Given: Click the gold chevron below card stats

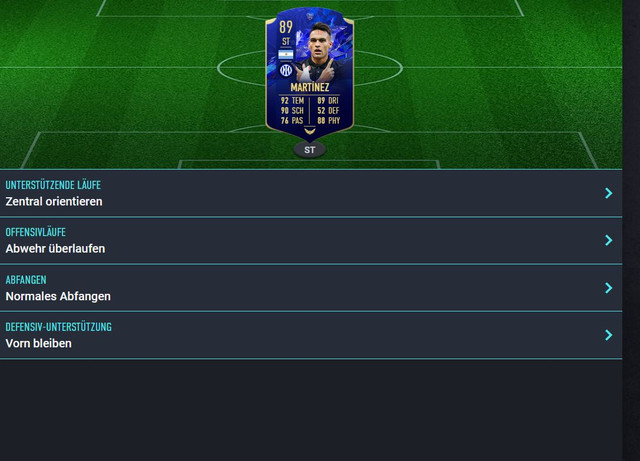Looking at the screenshot, I should [310, 131].
